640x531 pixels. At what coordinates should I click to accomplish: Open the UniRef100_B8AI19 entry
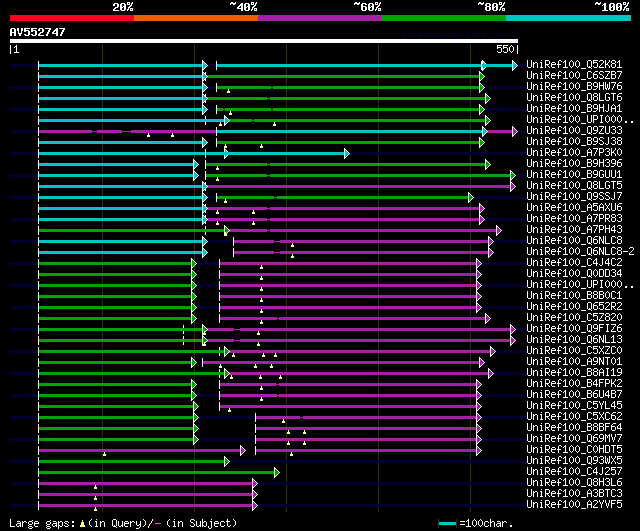[574, 373]
